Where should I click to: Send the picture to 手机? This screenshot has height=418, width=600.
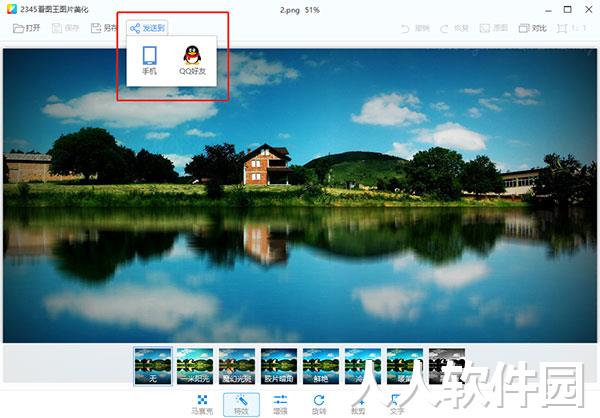tap(149, 60)
